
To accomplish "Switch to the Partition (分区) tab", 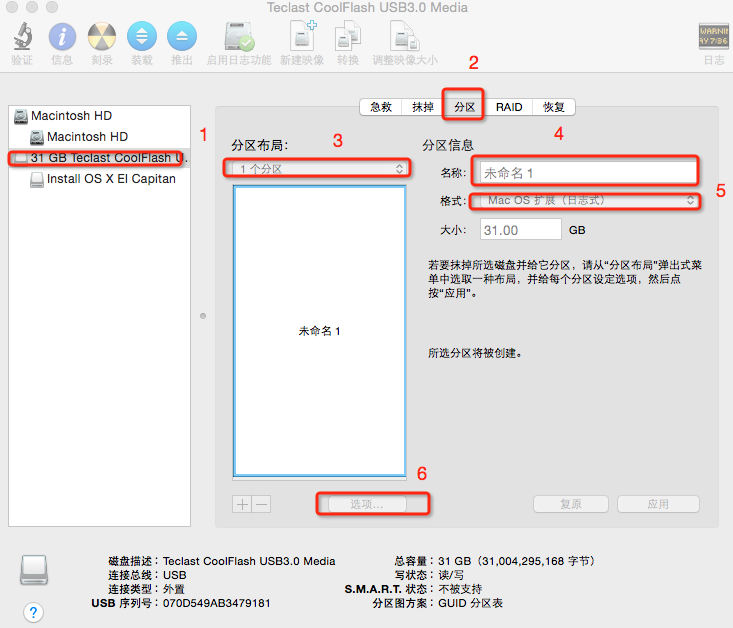I will coord(464,107).
